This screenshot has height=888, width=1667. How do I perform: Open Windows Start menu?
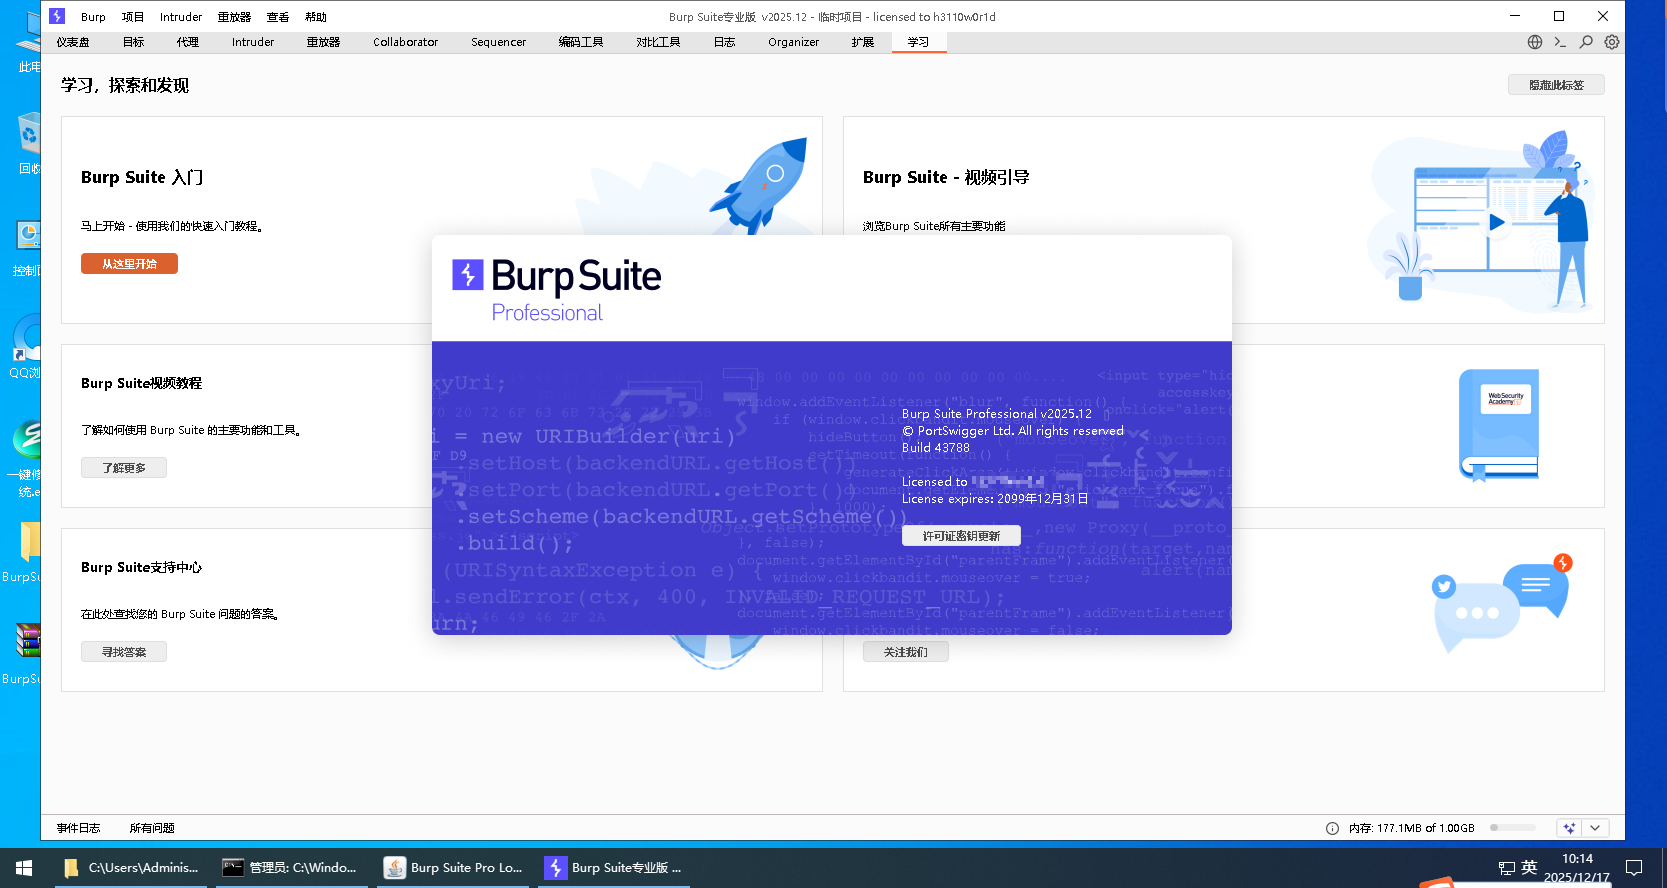click(24, 868)
